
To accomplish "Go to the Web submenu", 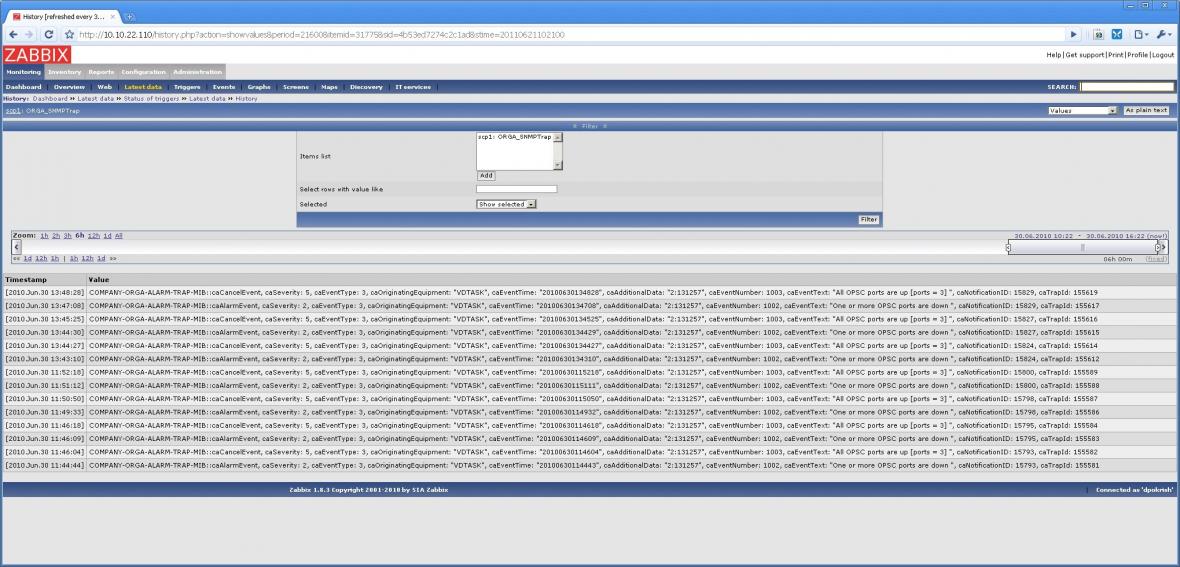I will [105, 87].
